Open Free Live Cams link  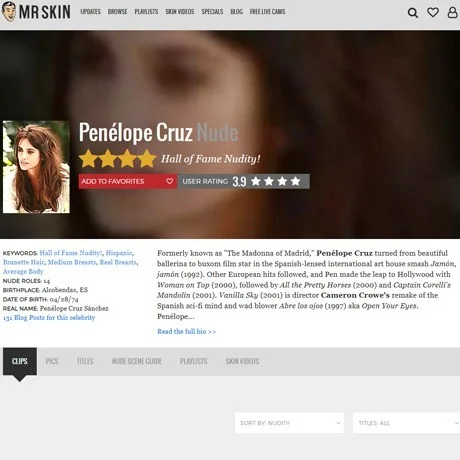coord(267,12)
